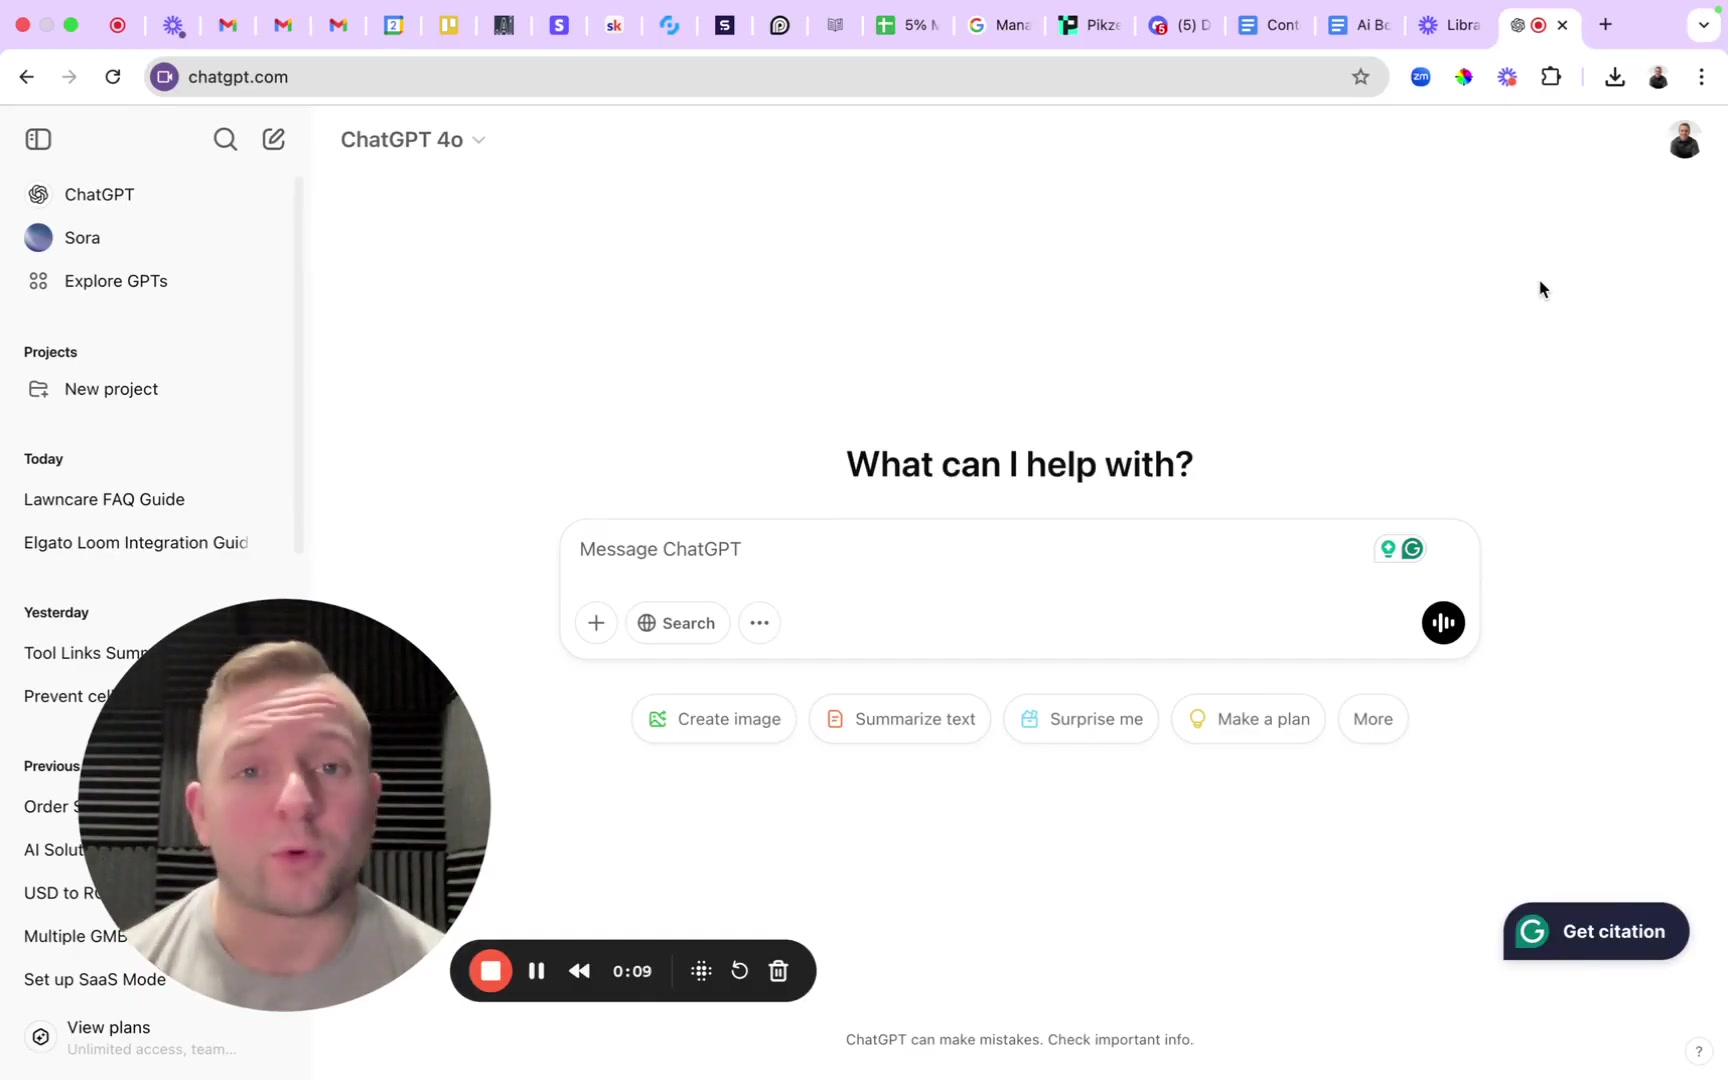
Task: Click the attach files plus button
Action: [x=596, y=623]
